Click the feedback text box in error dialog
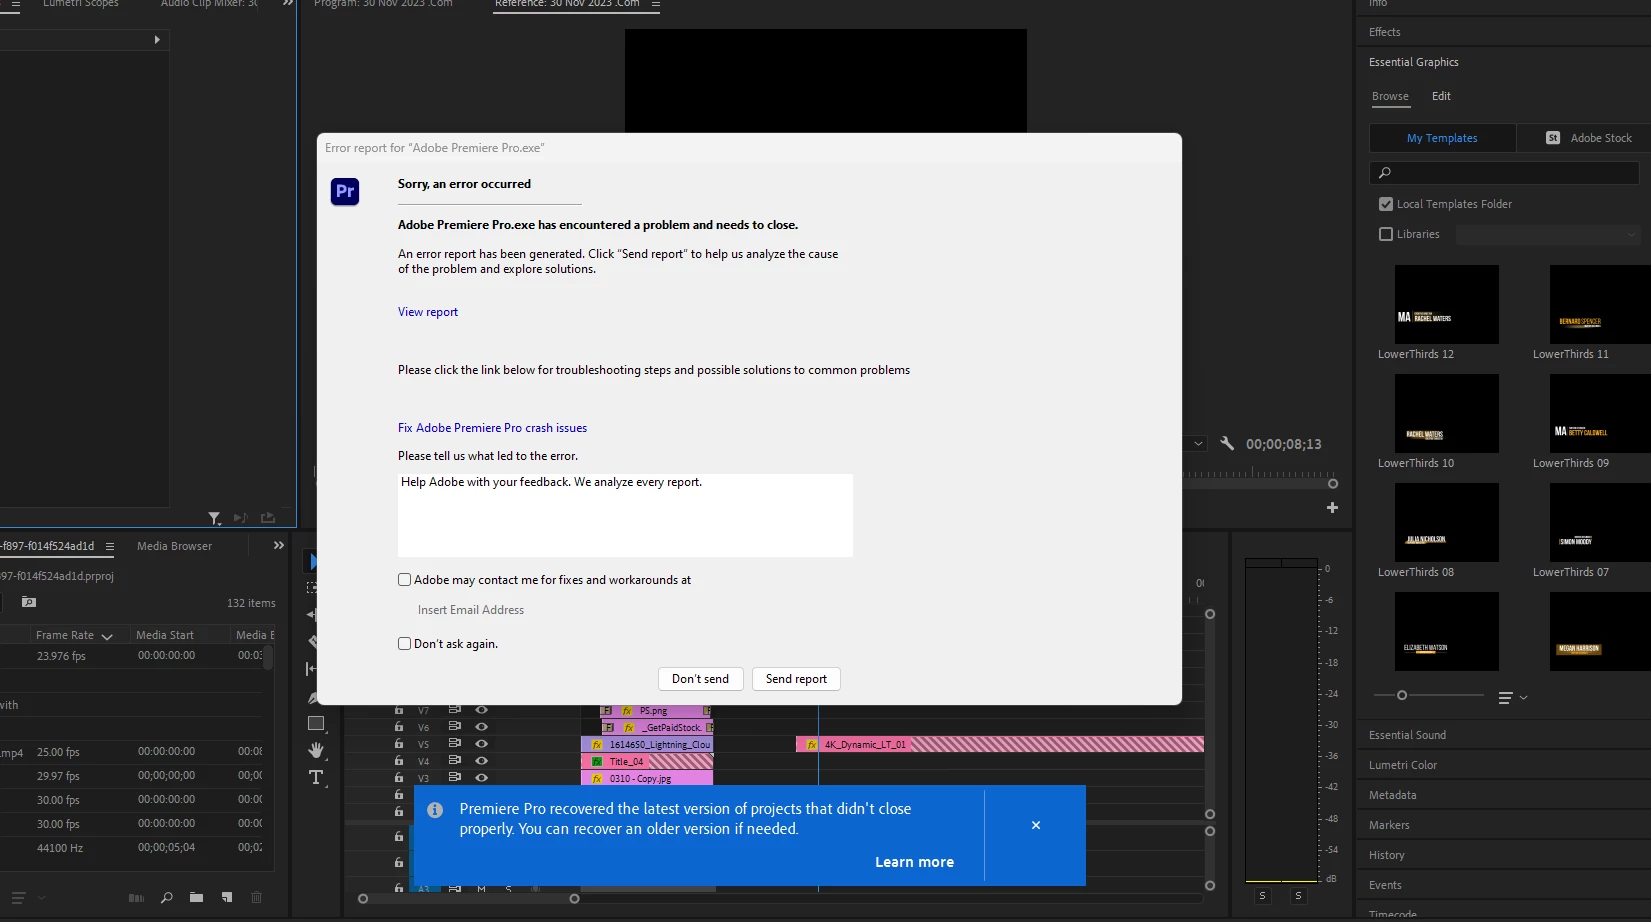Image resolution: width=1651 pixels, height=922 pixels. tap(625, 515)
